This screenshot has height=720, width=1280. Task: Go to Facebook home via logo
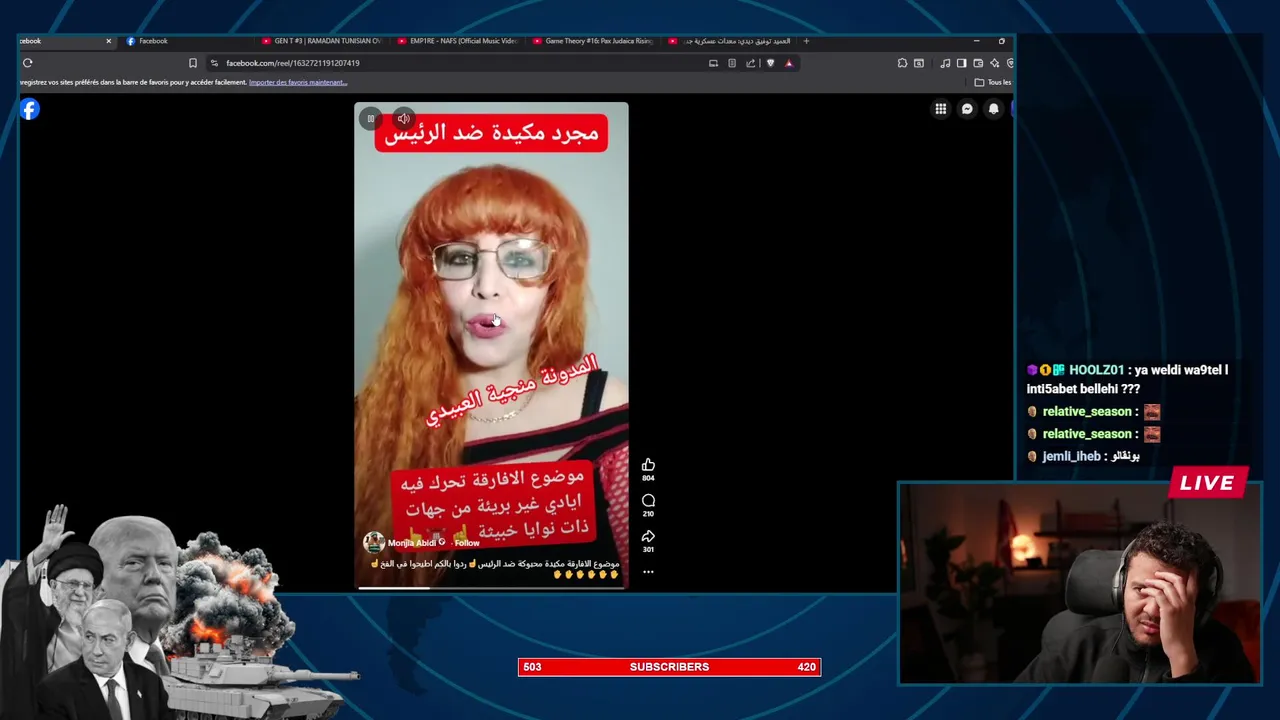click(30, 109)
